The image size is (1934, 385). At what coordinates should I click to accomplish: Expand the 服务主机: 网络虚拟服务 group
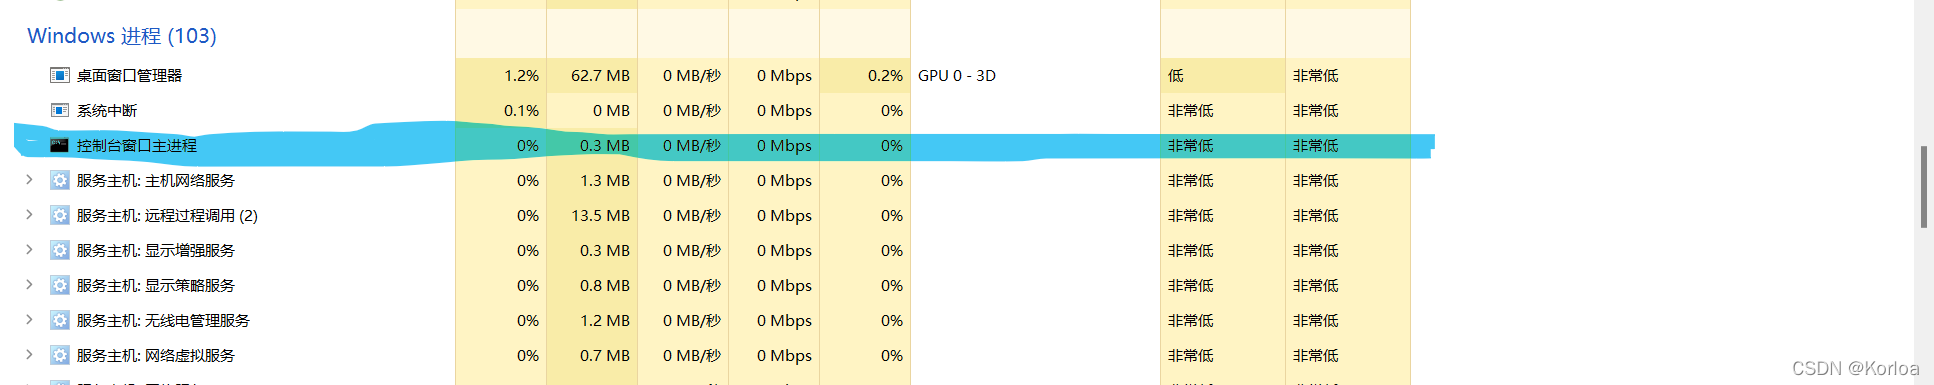tap(29, 355)
